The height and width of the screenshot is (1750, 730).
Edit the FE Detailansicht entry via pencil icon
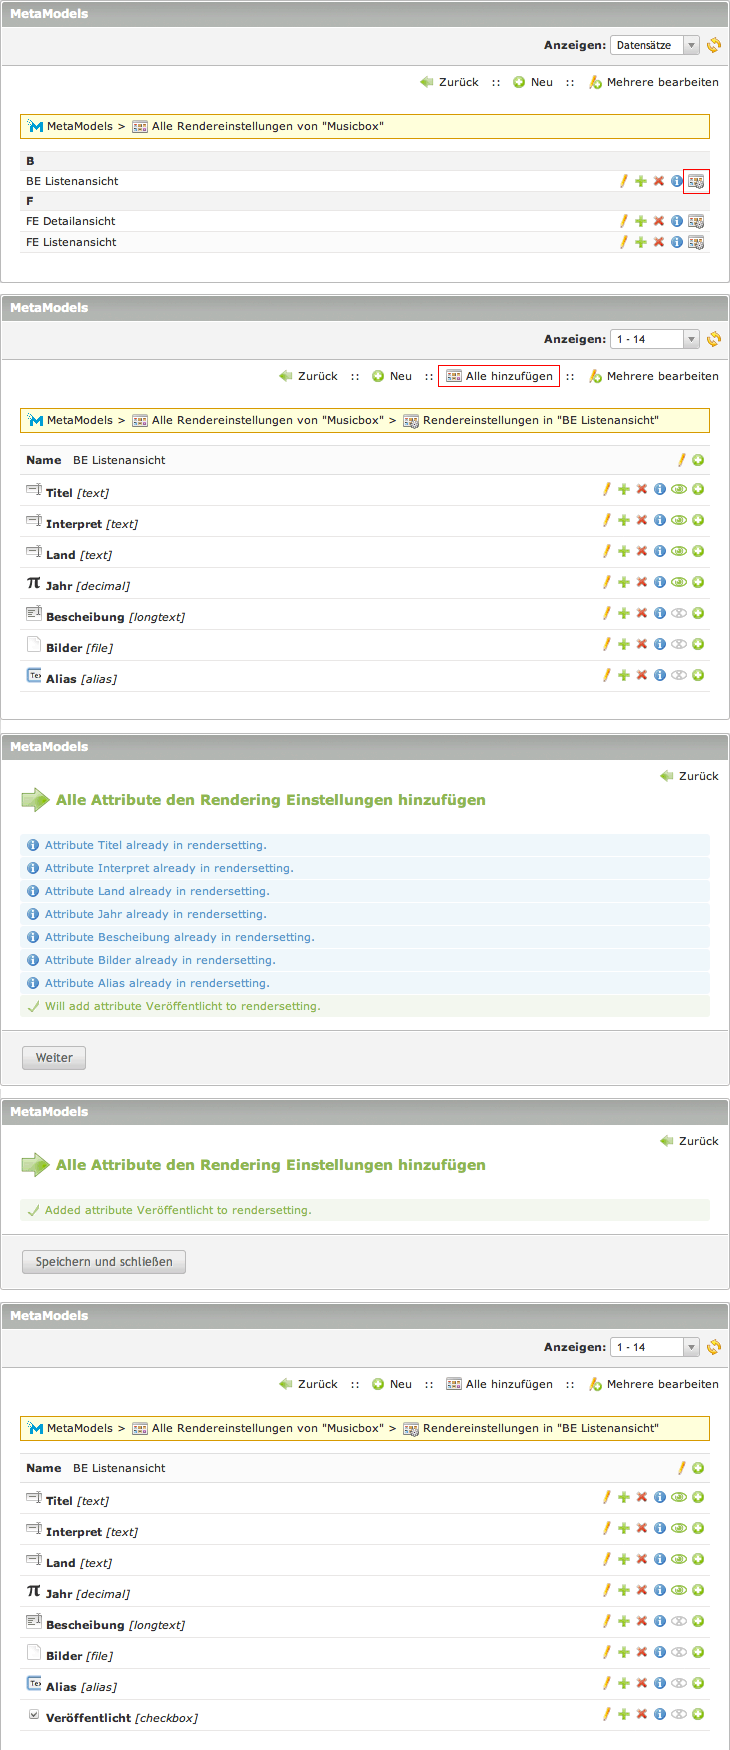[x=623, y=221]
